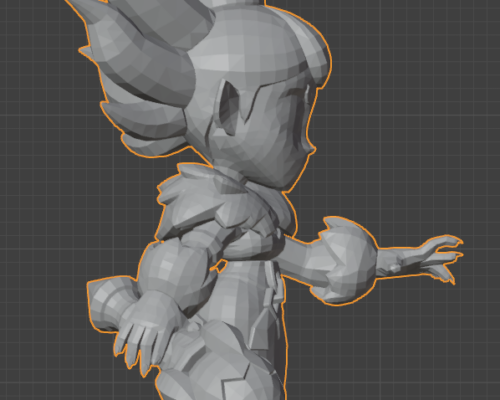
Task: Click the near puffy shoulder sleeve
Action: point(173,267)
